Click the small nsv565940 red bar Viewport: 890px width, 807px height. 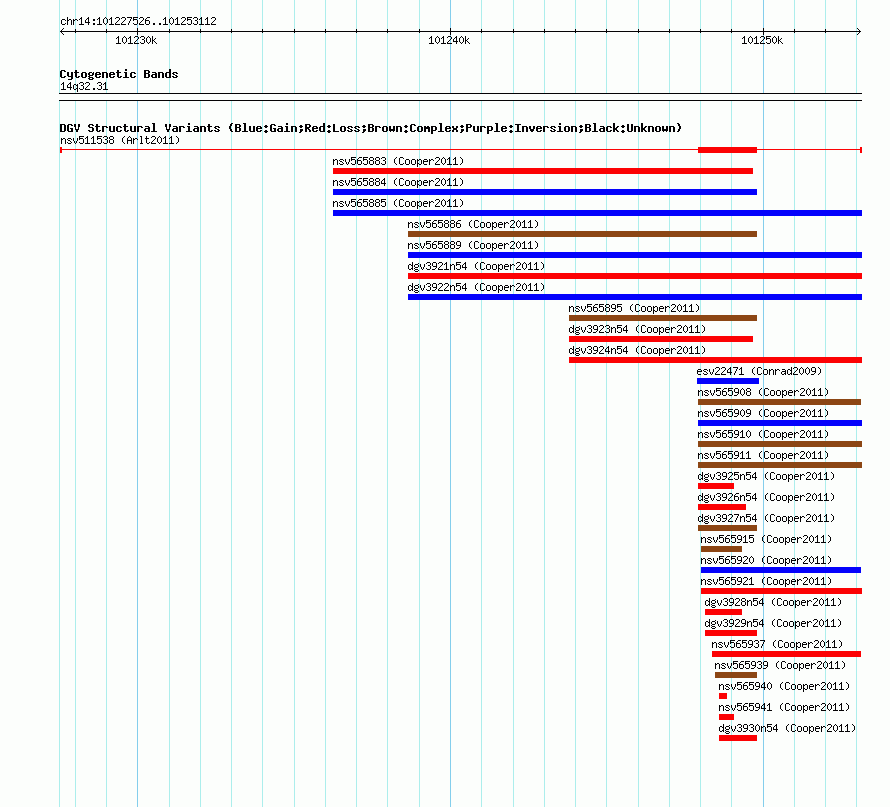coord(723,696)
